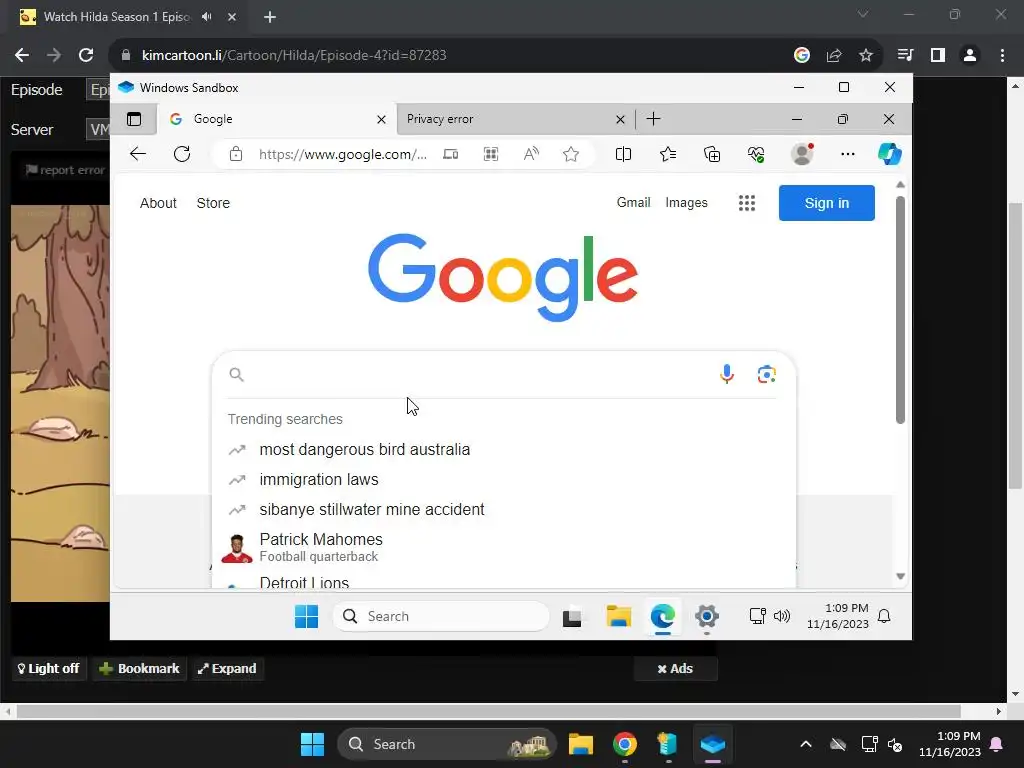Open Sandbox notification bell
The width and height of the screenshot is (1024, 768).
[x=884, y=616]
